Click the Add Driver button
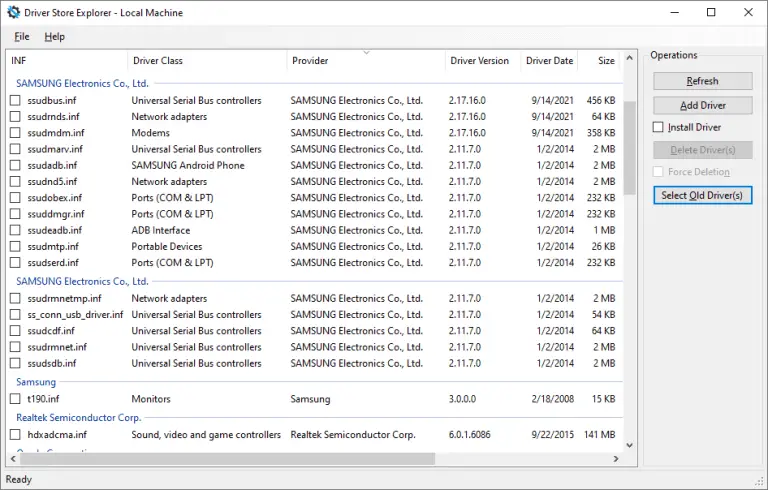The image size is (768, 490). click(702, 105)
